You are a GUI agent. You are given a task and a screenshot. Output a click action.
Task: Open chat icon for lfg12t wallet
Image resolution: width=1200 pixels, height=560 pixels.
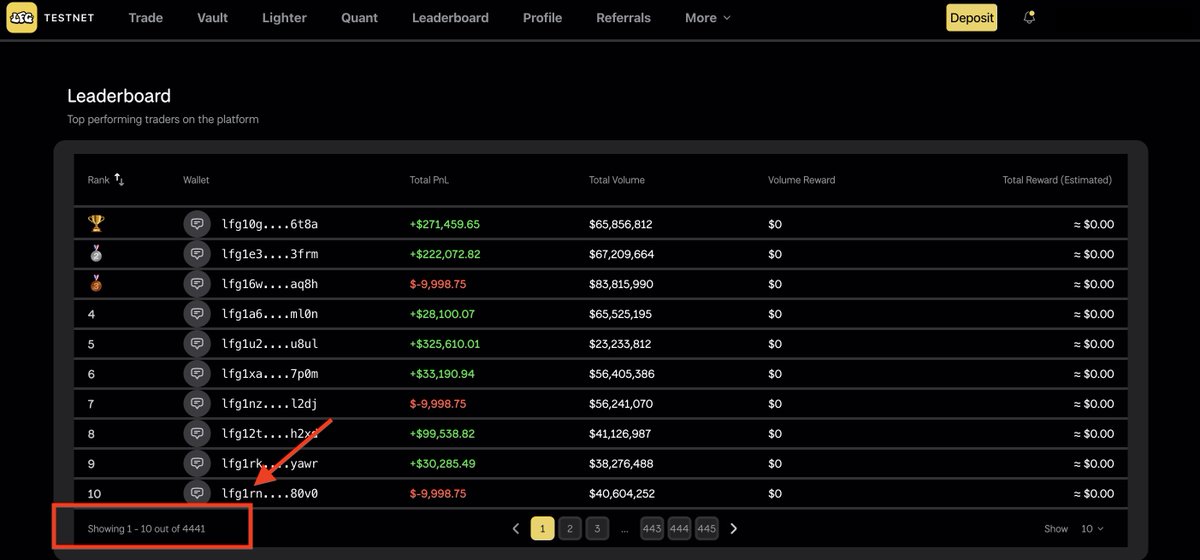(x=197, y=434)
